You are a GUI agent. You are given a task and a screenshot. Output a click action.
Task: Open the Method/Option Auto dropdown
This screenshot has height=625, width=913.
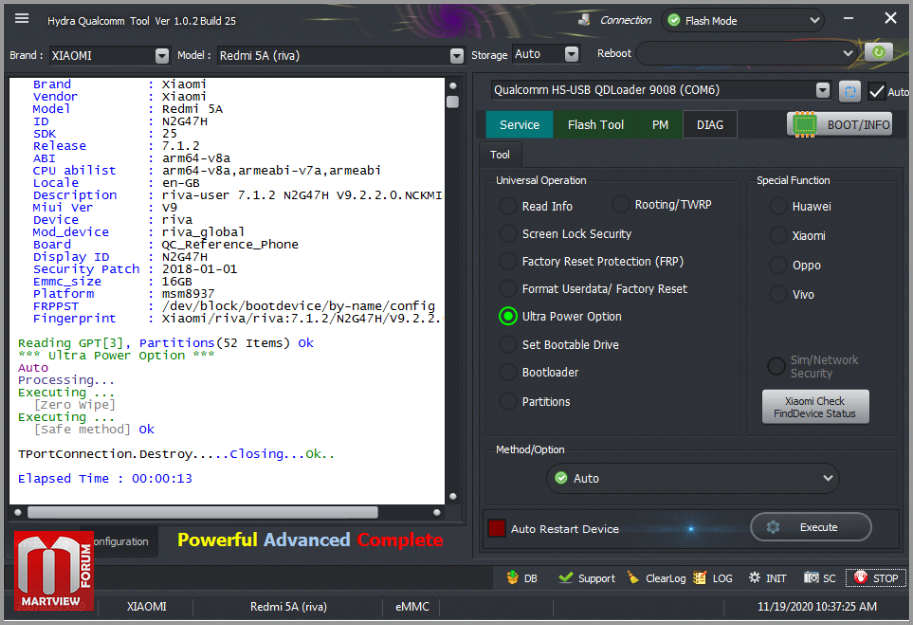[x=692, y=478]
